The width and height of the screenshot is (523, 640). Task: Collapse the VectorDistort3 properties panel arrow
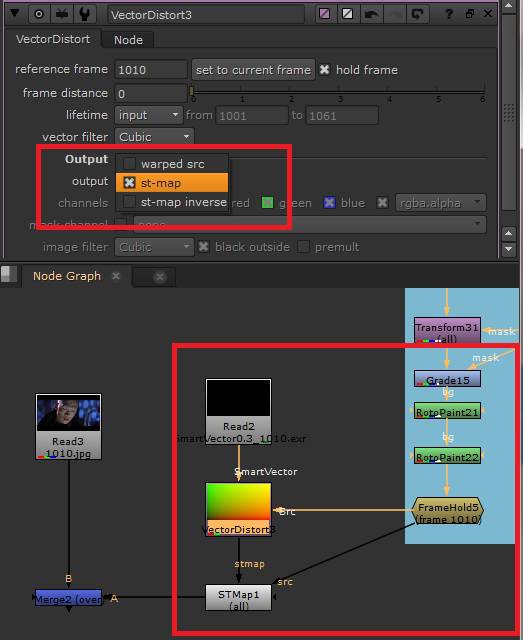click(x=15, y=13)
